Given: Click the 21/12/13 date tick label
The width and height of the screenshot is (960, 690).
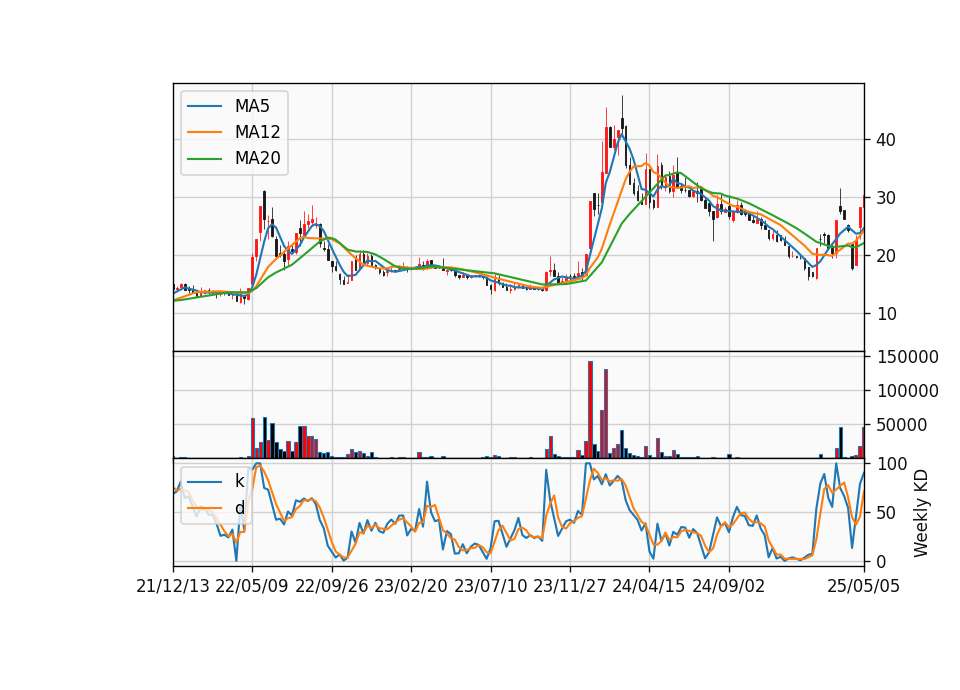Looking at the screenshot, I should (x=173, y=587).
